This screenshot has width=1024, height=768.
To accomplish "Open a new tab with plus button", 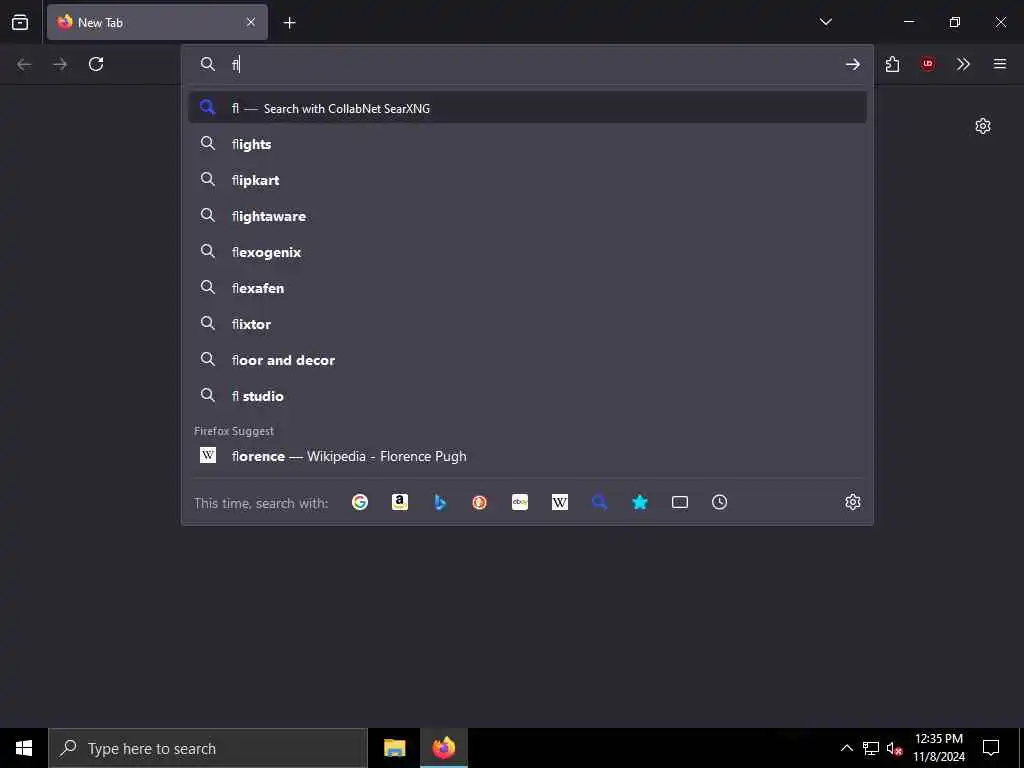I will pyautogui.click(x=289, y=23).
